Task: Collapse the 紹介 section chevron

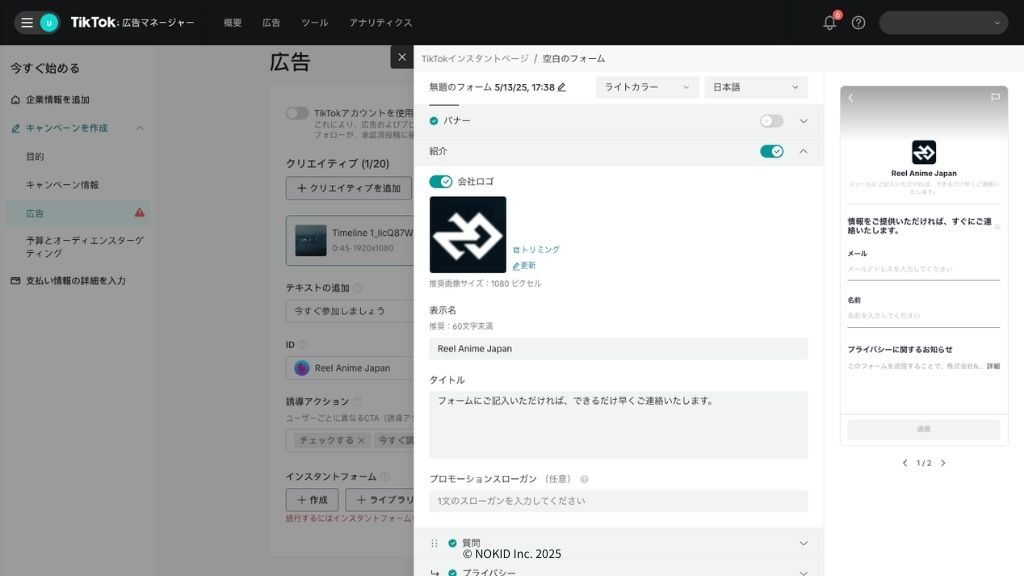Action: 803,152
